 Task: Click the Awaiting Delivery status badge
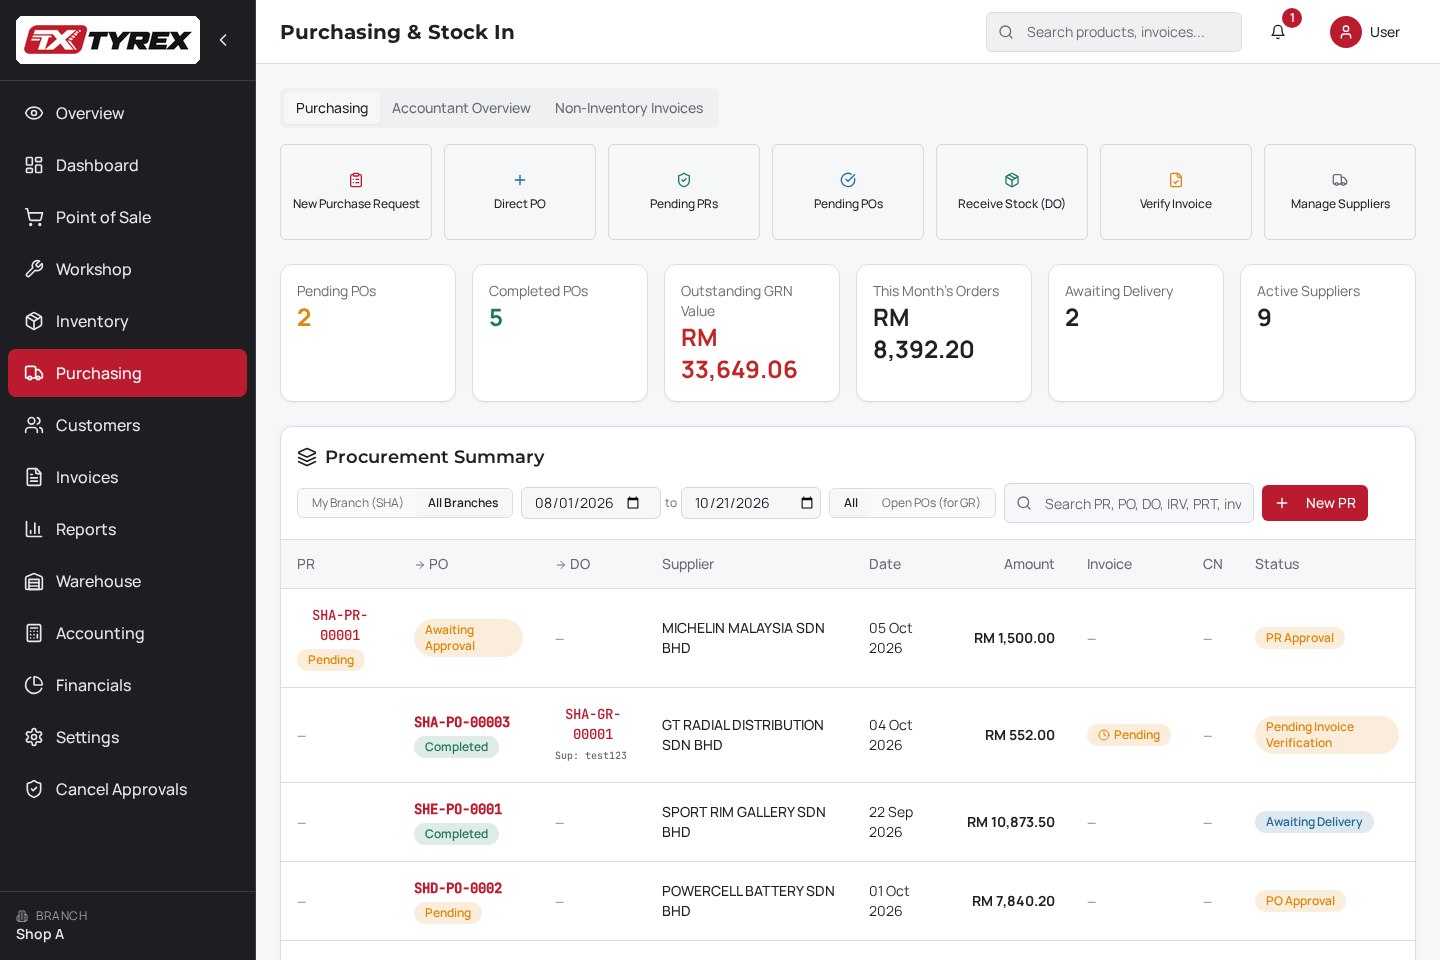pyautogui.click(x=1314, y=822)
